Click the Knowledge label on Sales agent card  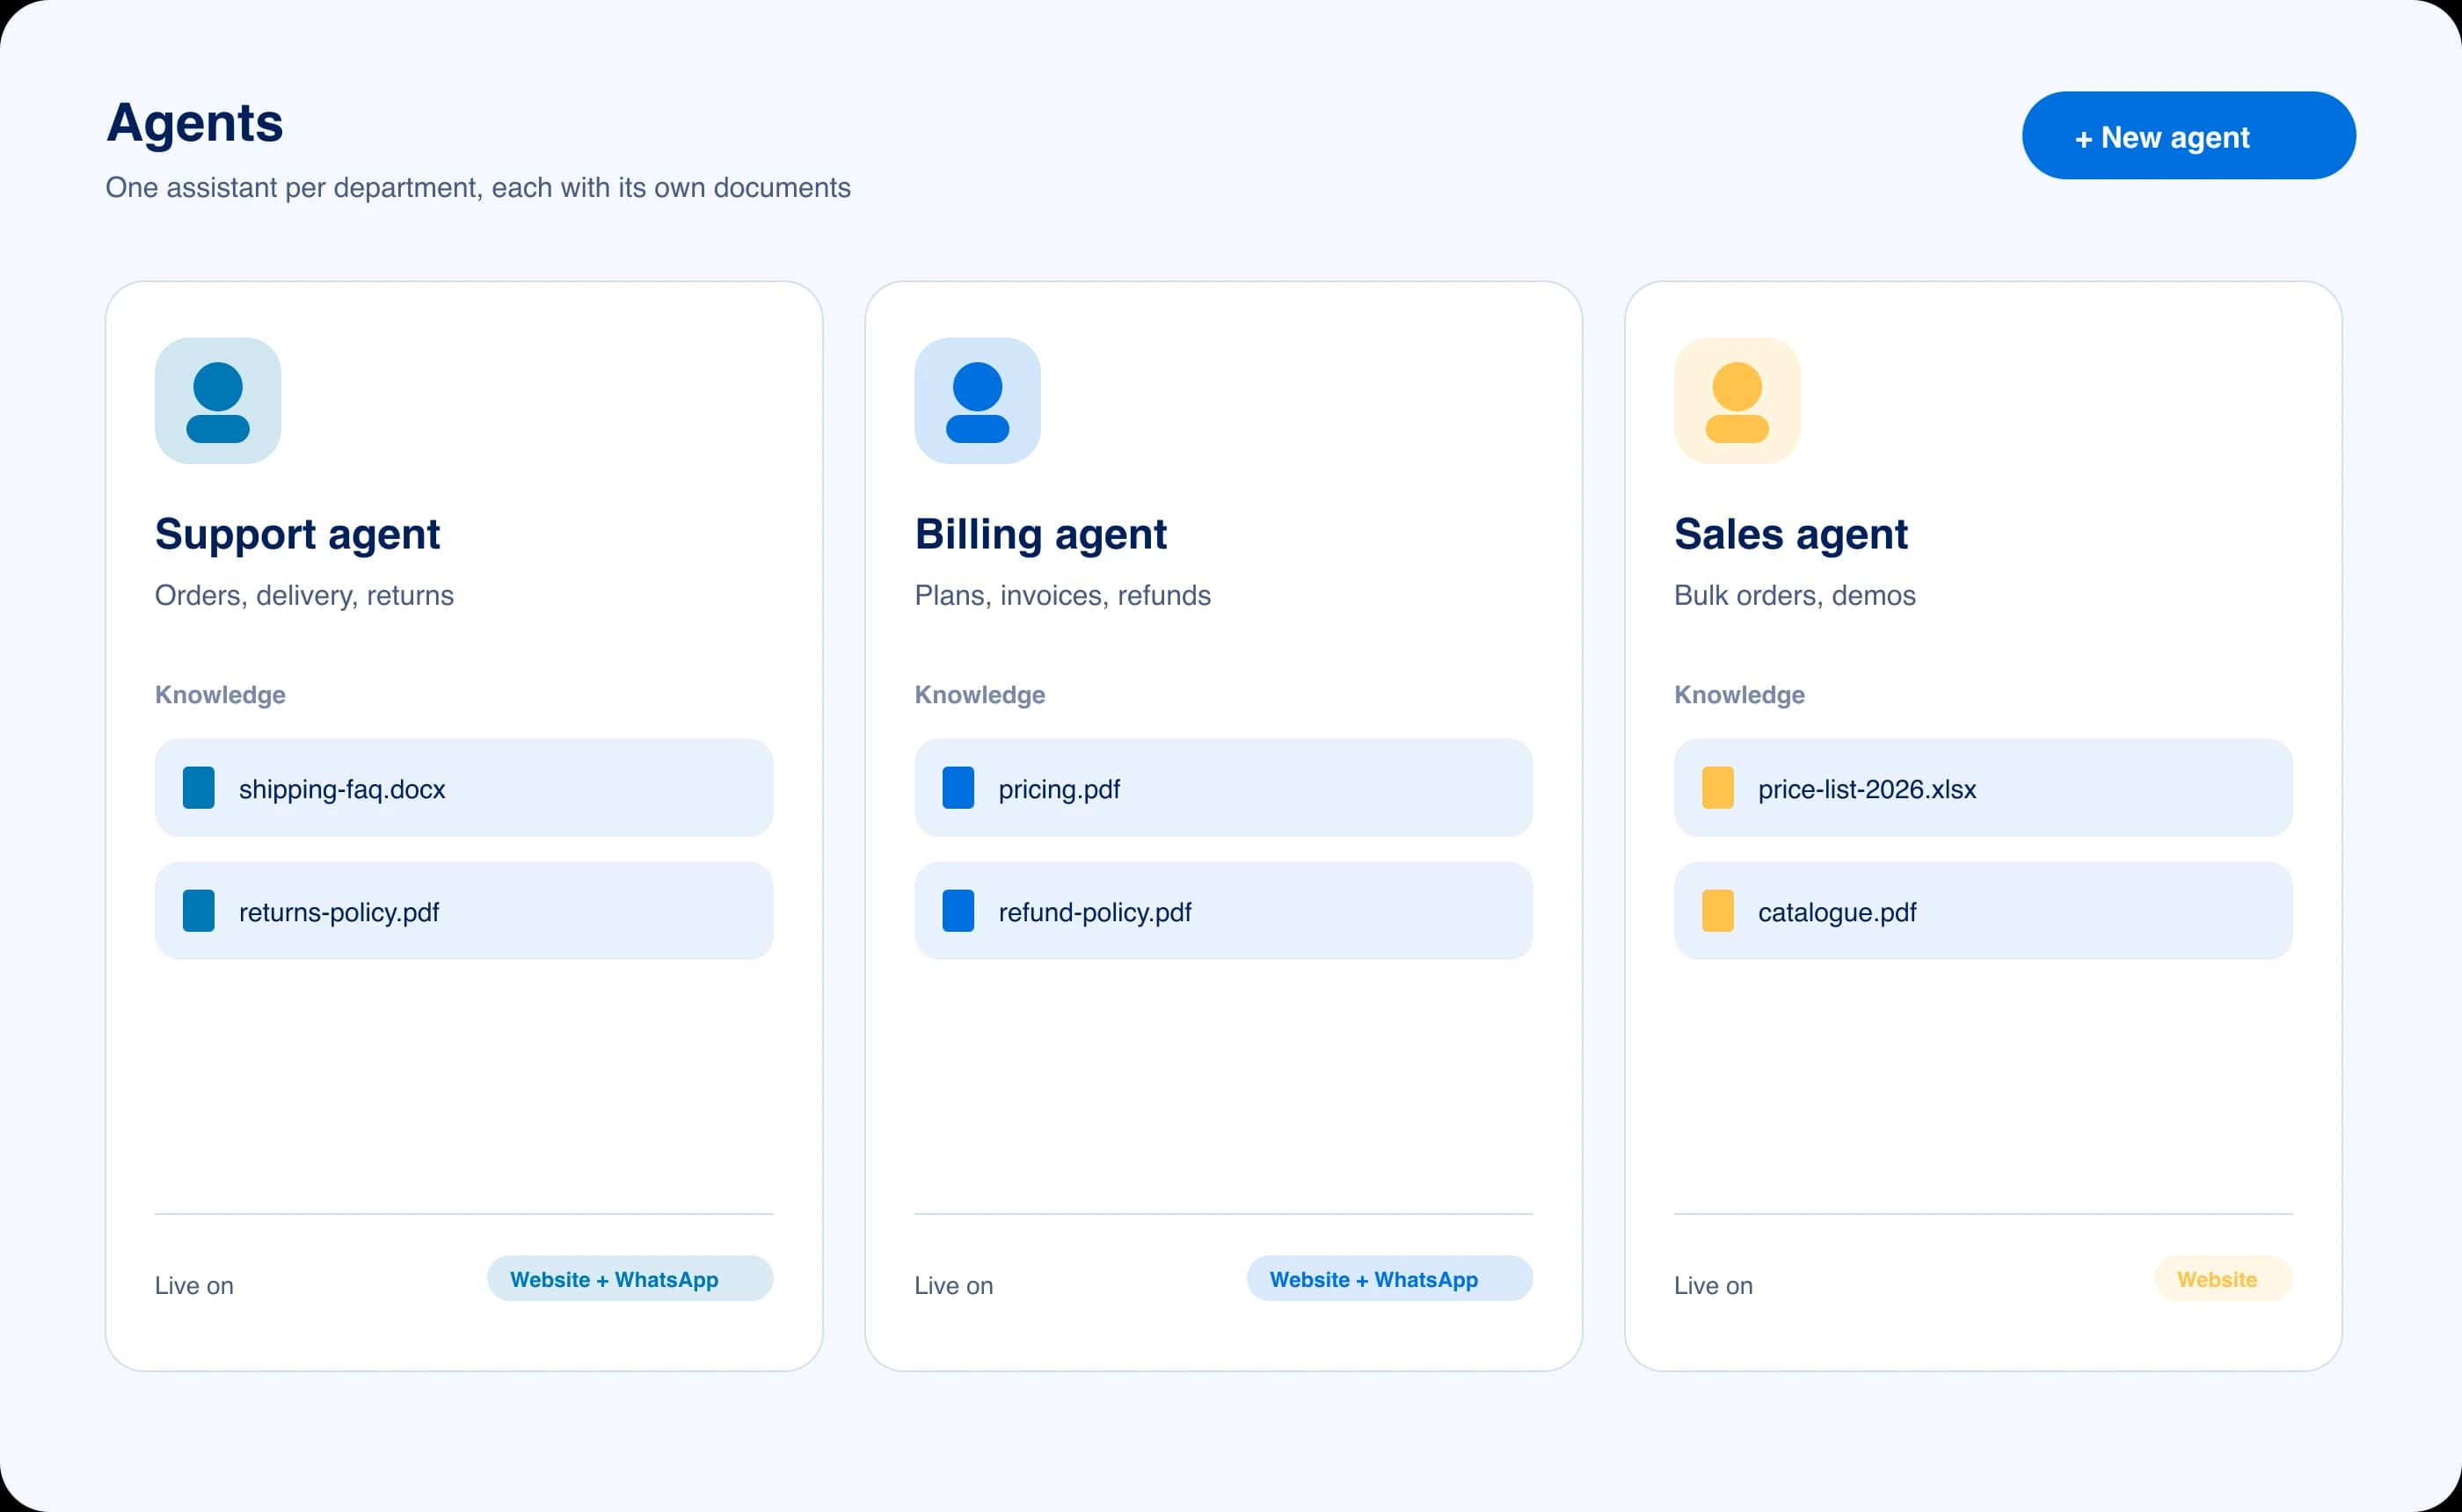point(1739,694)
